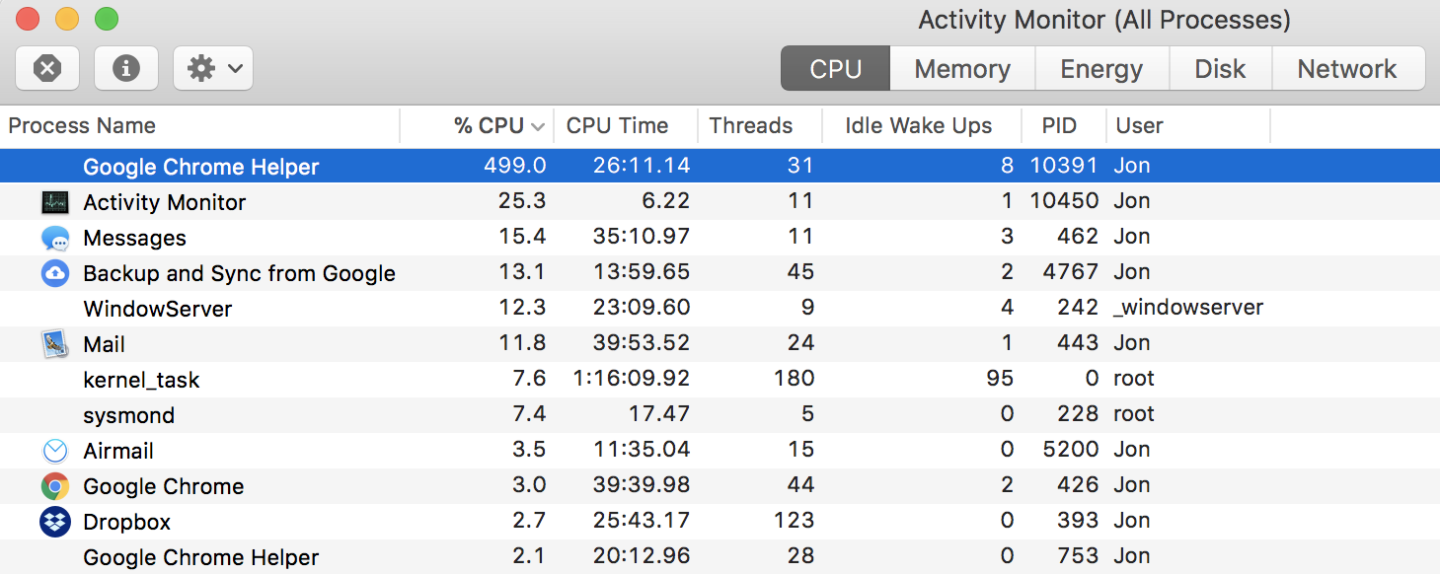
Task: Click the process Inspect info button
Action: pyautogui.click(x=126, y=68)
